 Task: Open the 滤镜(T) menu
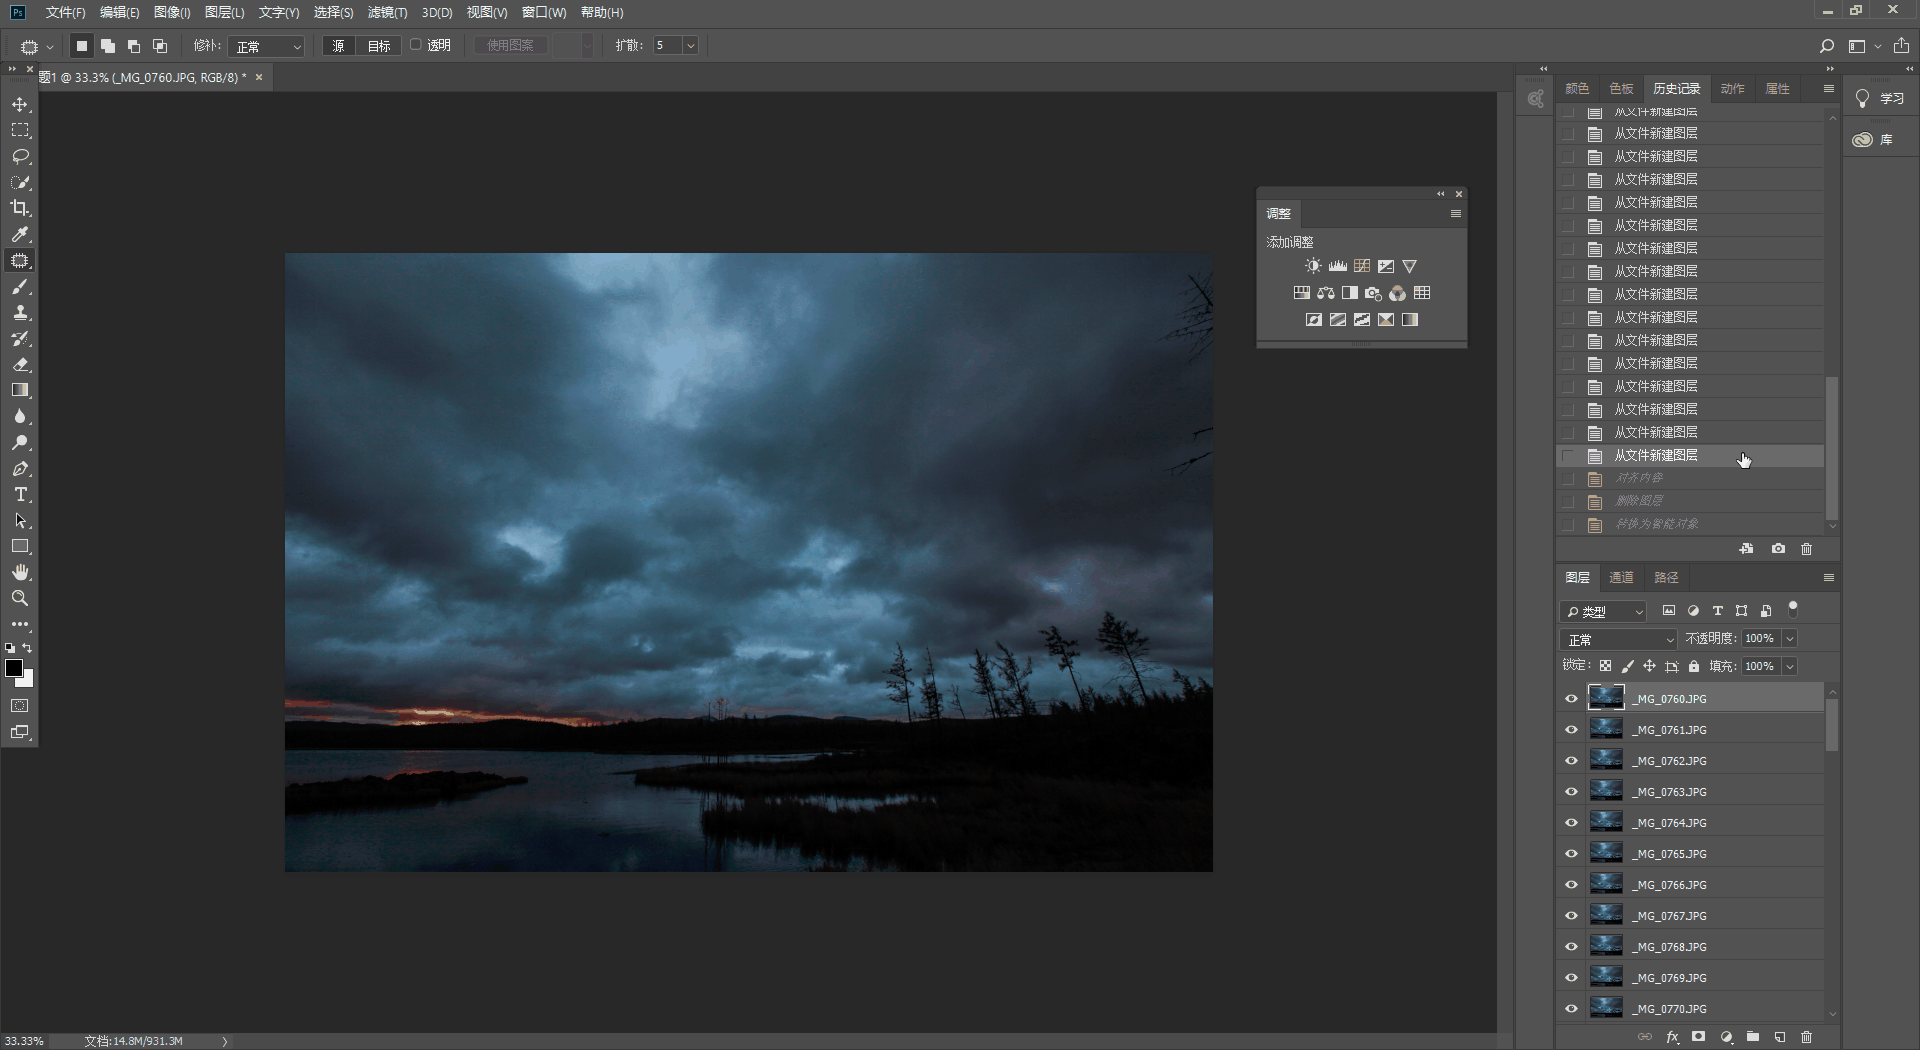point(387,12)
